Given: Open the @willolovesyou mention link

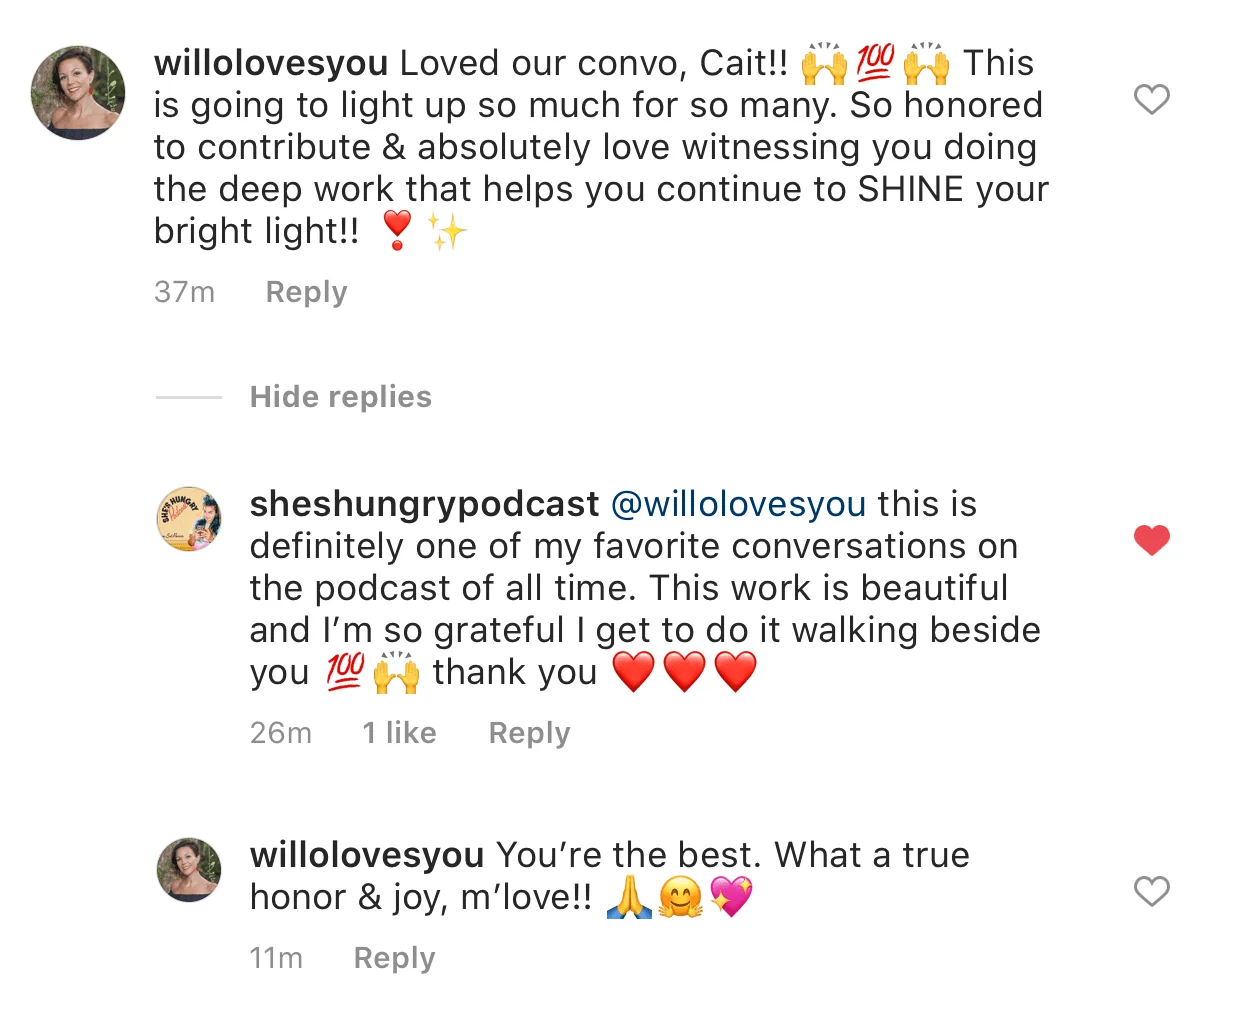Looking at the screenshot, I should tap(738, 503).
